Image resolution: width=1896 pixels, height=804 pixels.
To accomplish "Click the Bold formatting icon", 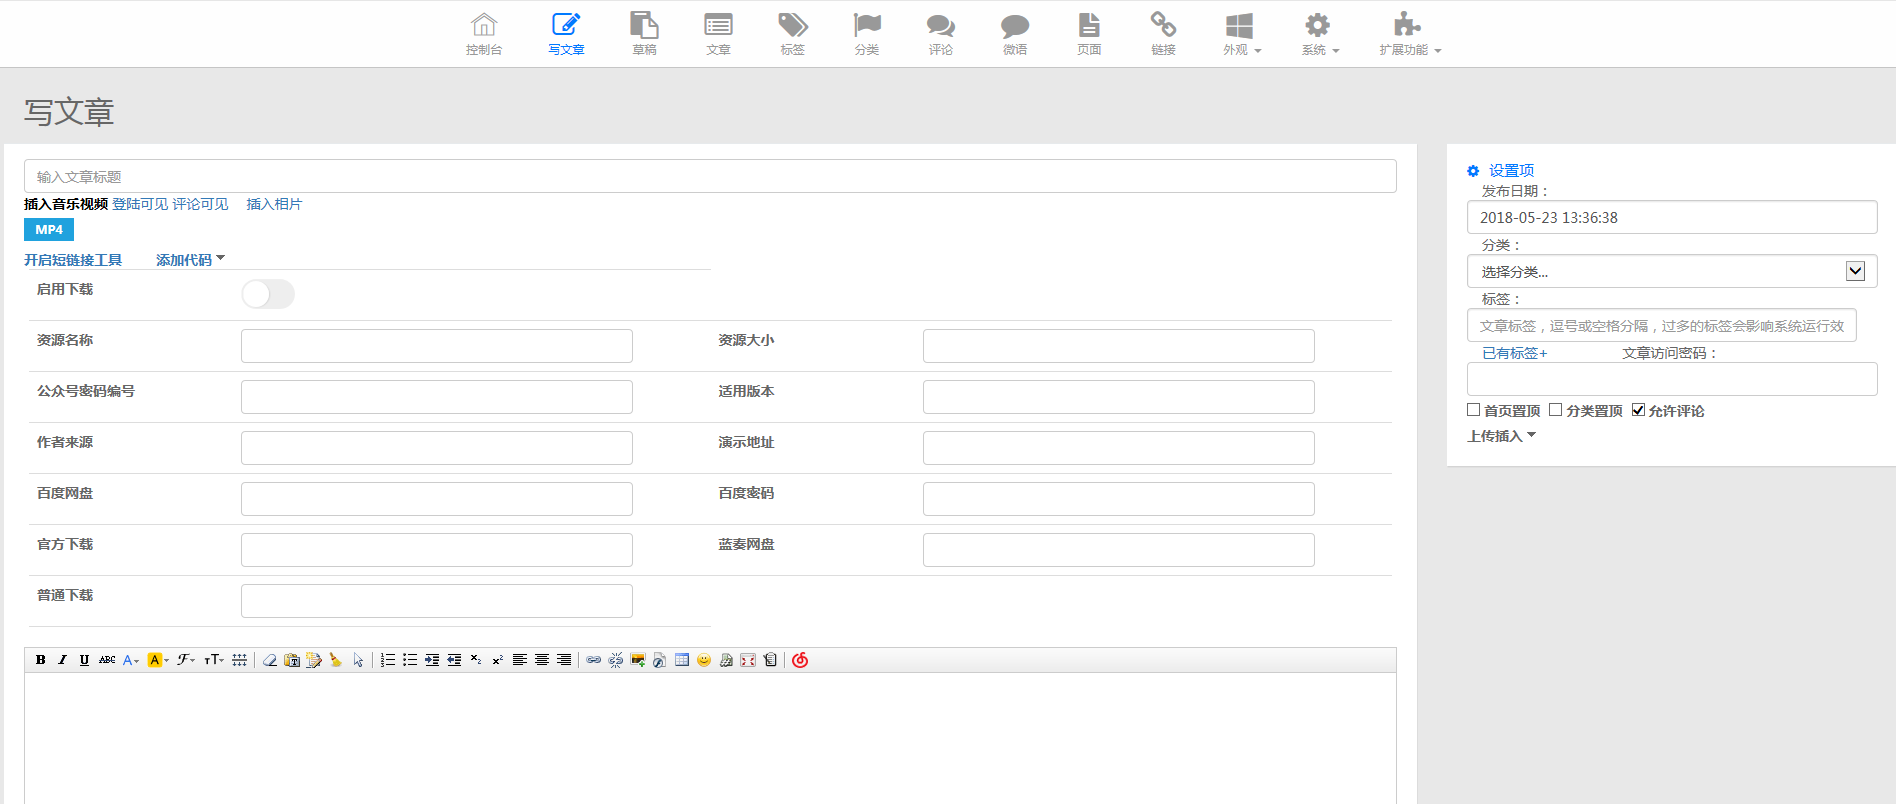I will pos(40,660).
